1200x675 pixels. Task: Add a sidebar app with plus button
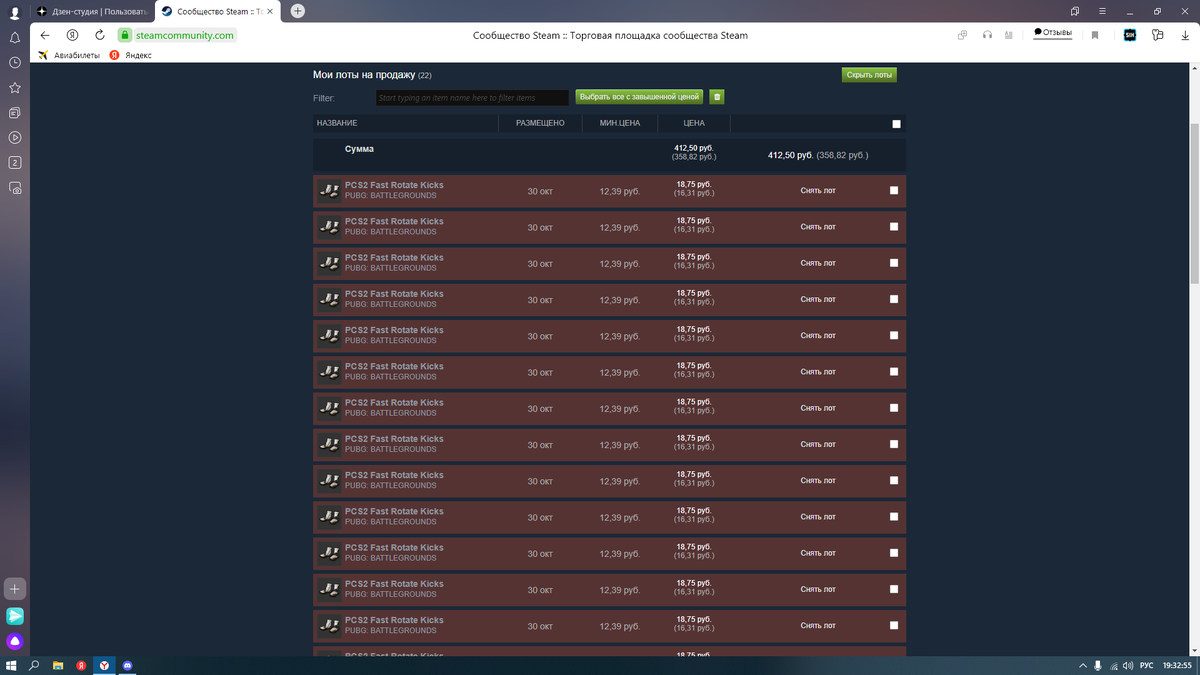pyautogui.click(x=14, y=588)
